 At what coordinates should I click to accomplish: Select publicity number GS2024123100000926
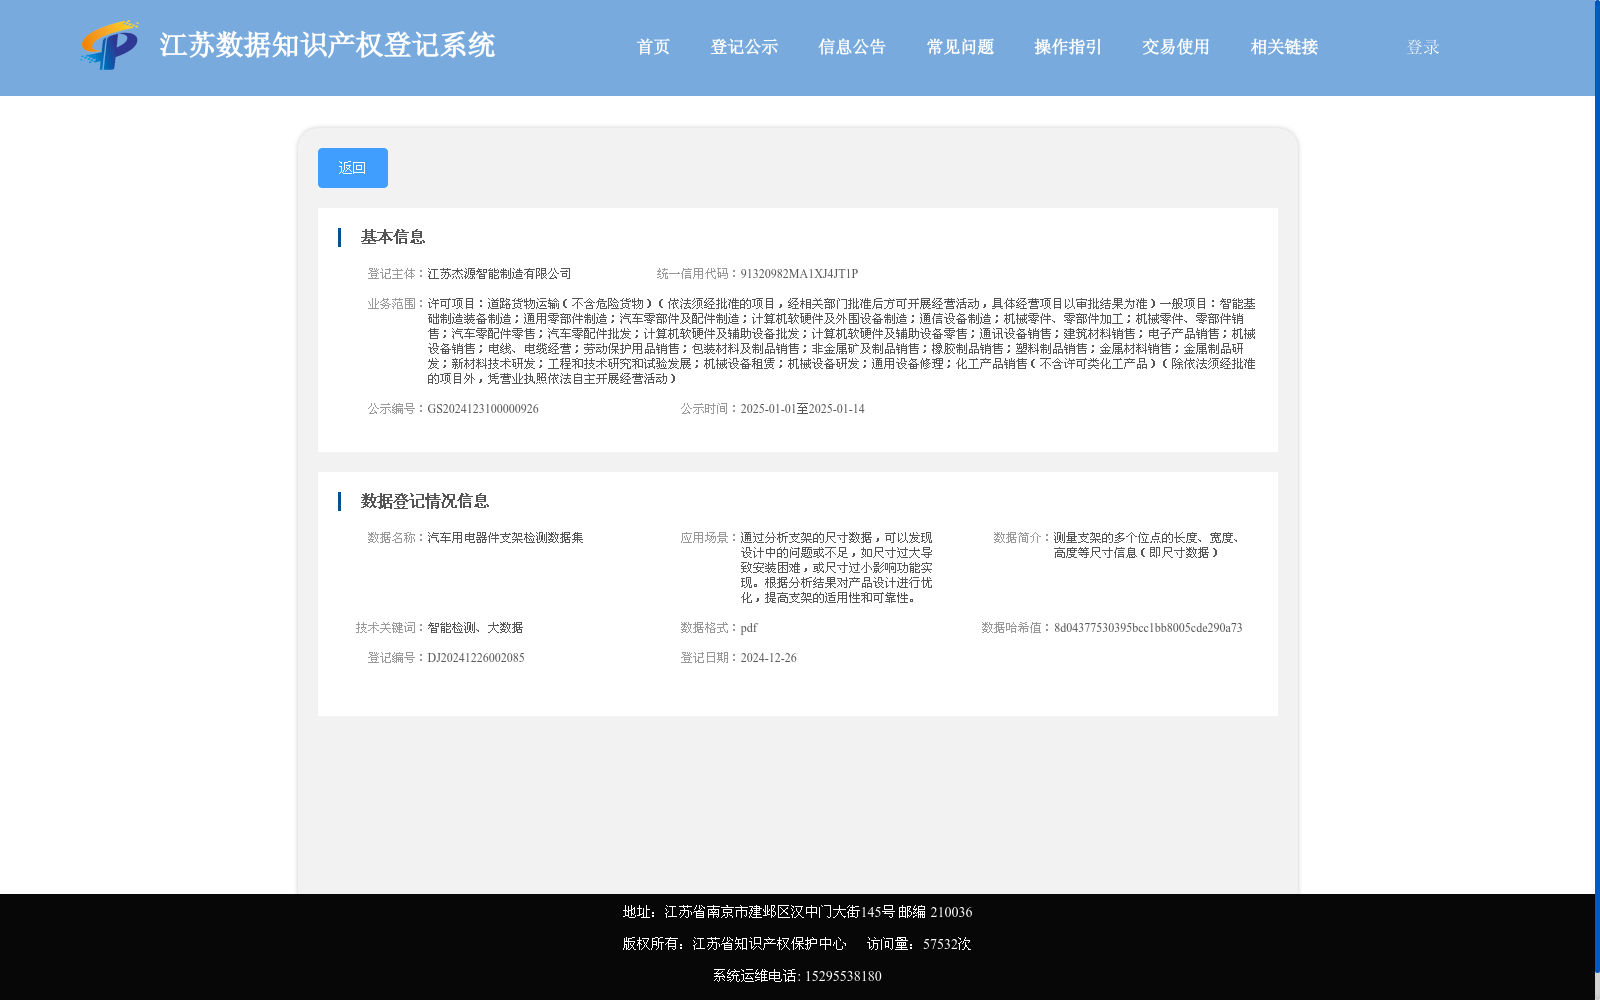(x=483, y=409)
